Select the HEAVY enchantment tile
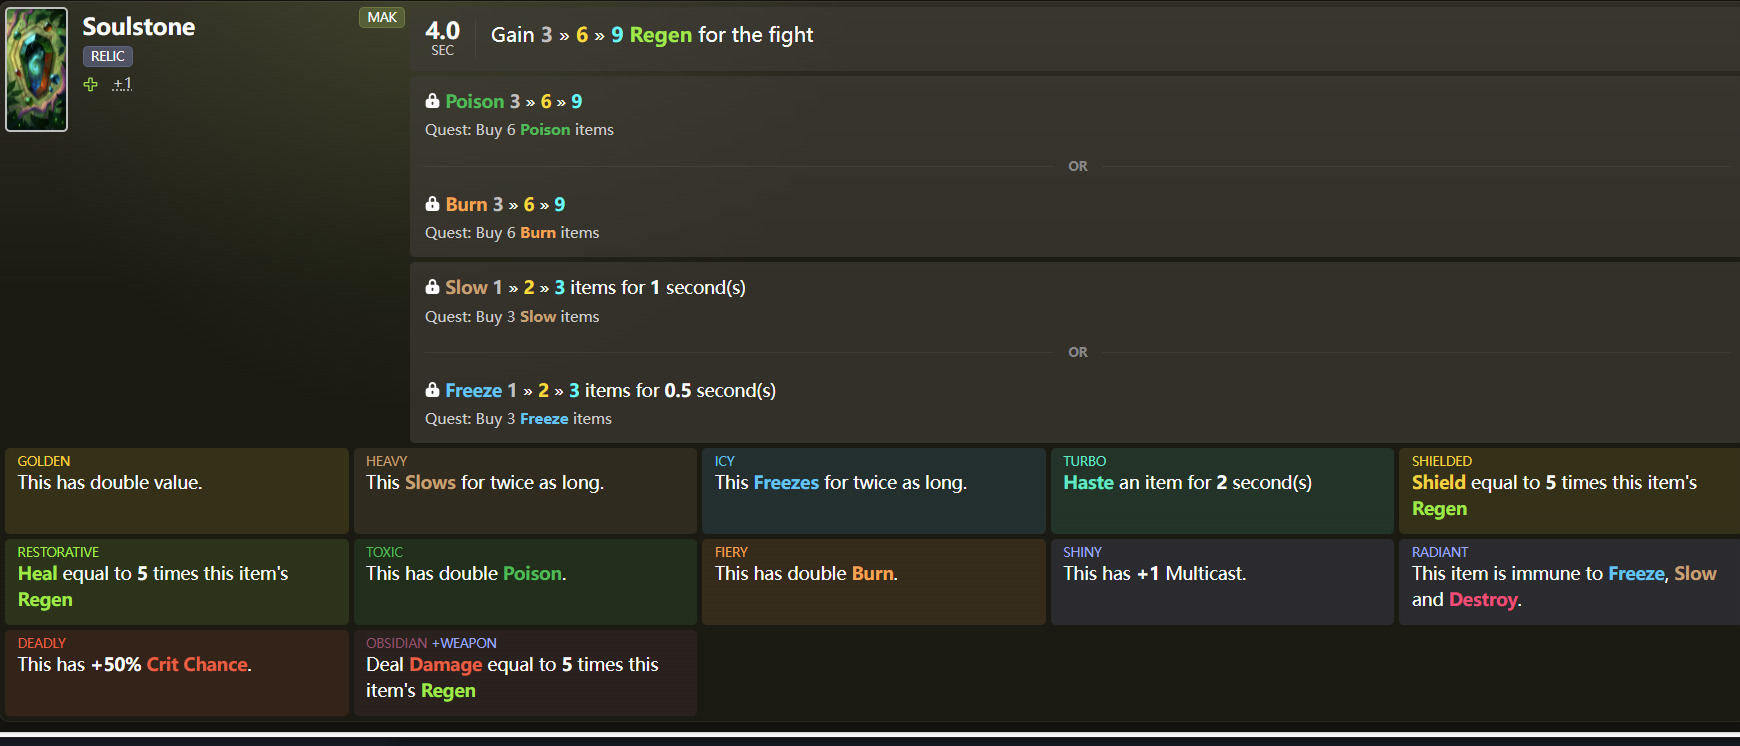Image resolution: width=1740 pixels, height=746 pixels. (x=525, y=490)
